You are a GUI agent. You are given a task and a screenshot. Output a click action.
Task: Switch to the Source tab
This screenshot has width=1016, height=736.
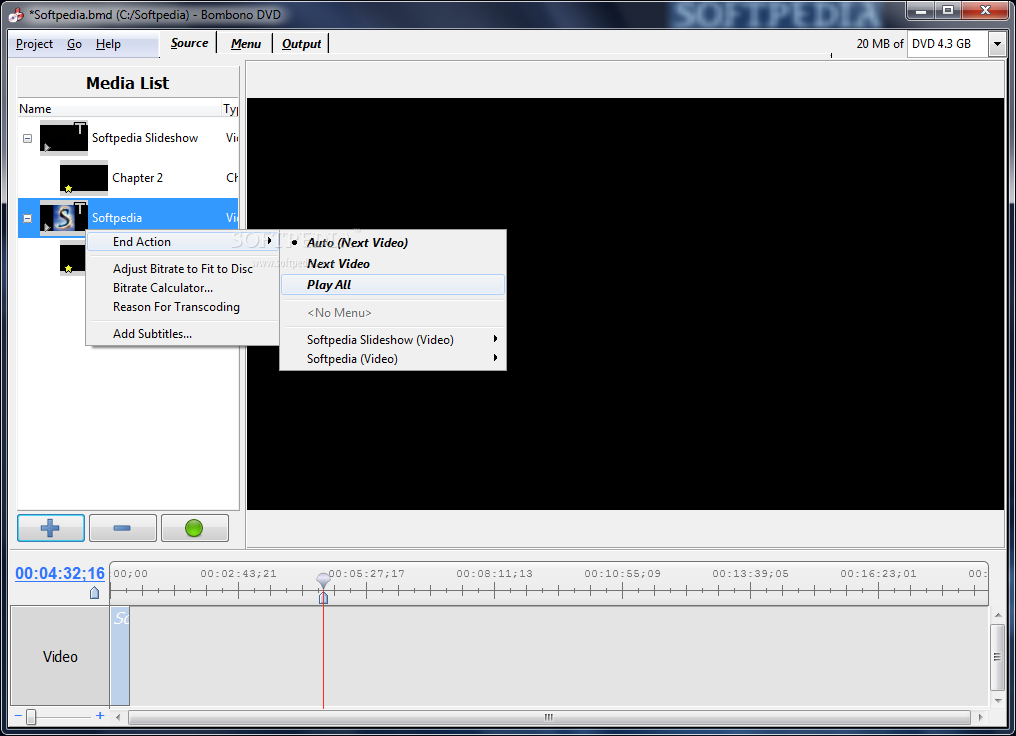point(189,43)
